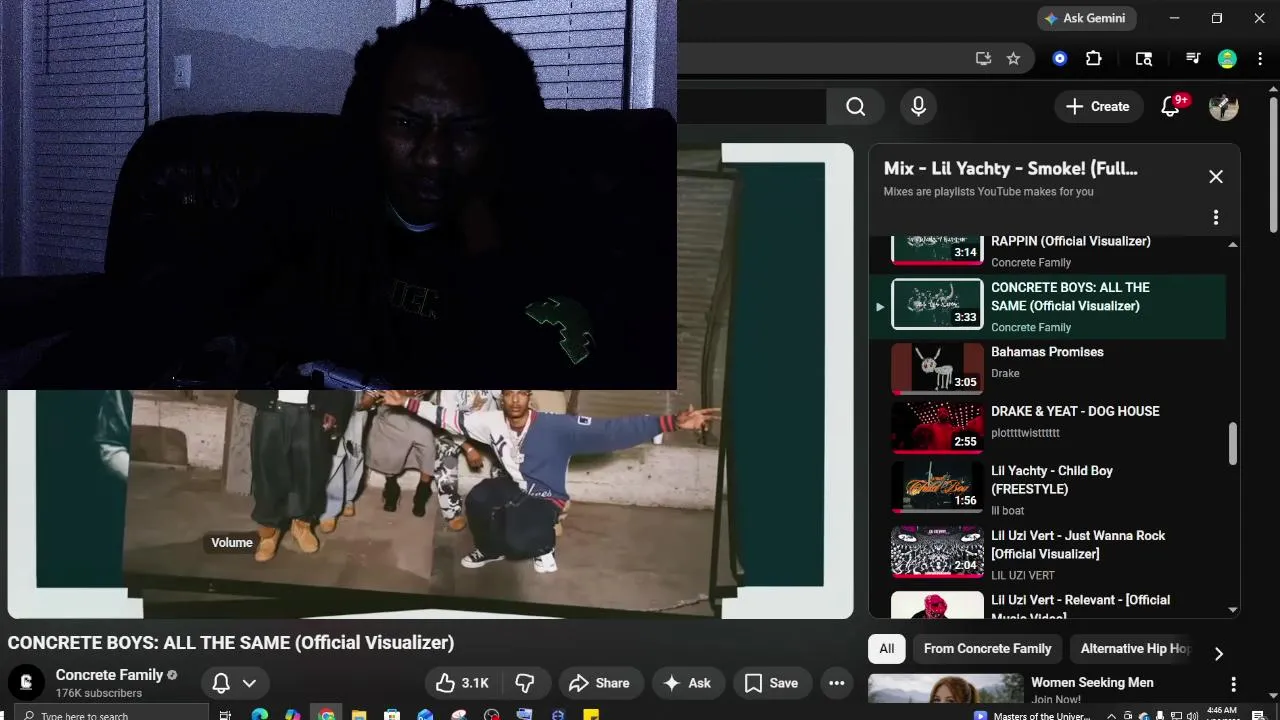This screenshot has height=720, width=1280.
Task: Save the video to playlist
Action: pos(770,683)
